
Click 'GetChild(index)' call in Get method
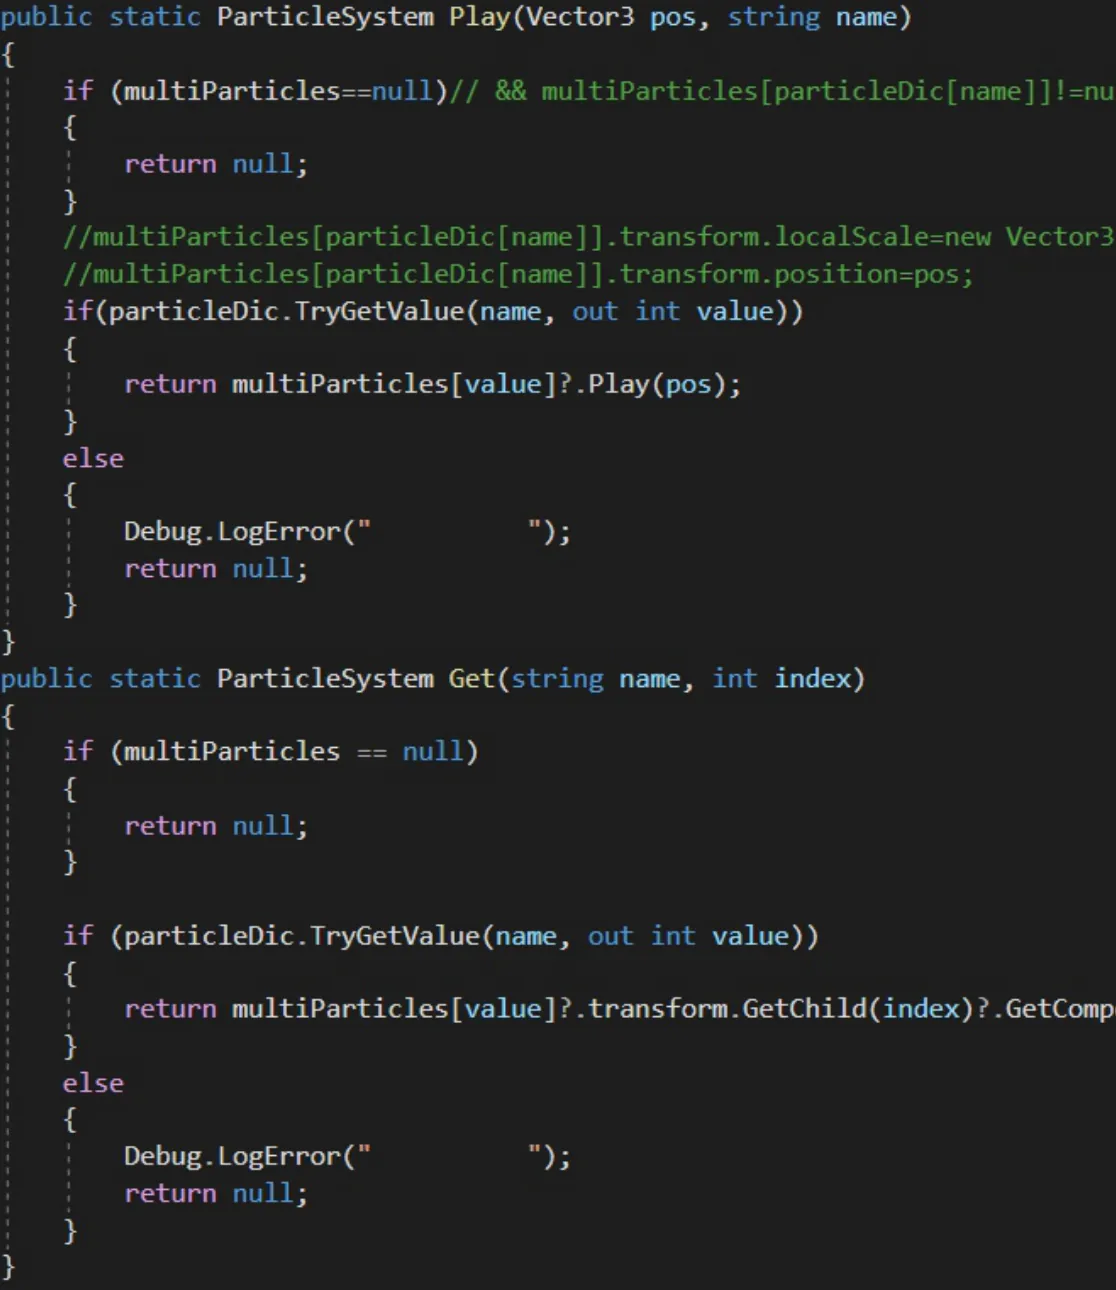858,1009
